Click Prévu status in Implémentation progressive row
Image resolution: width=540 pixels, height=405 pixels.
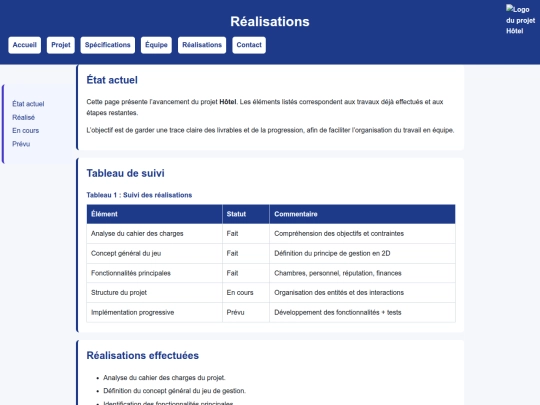tap(246, 312)
